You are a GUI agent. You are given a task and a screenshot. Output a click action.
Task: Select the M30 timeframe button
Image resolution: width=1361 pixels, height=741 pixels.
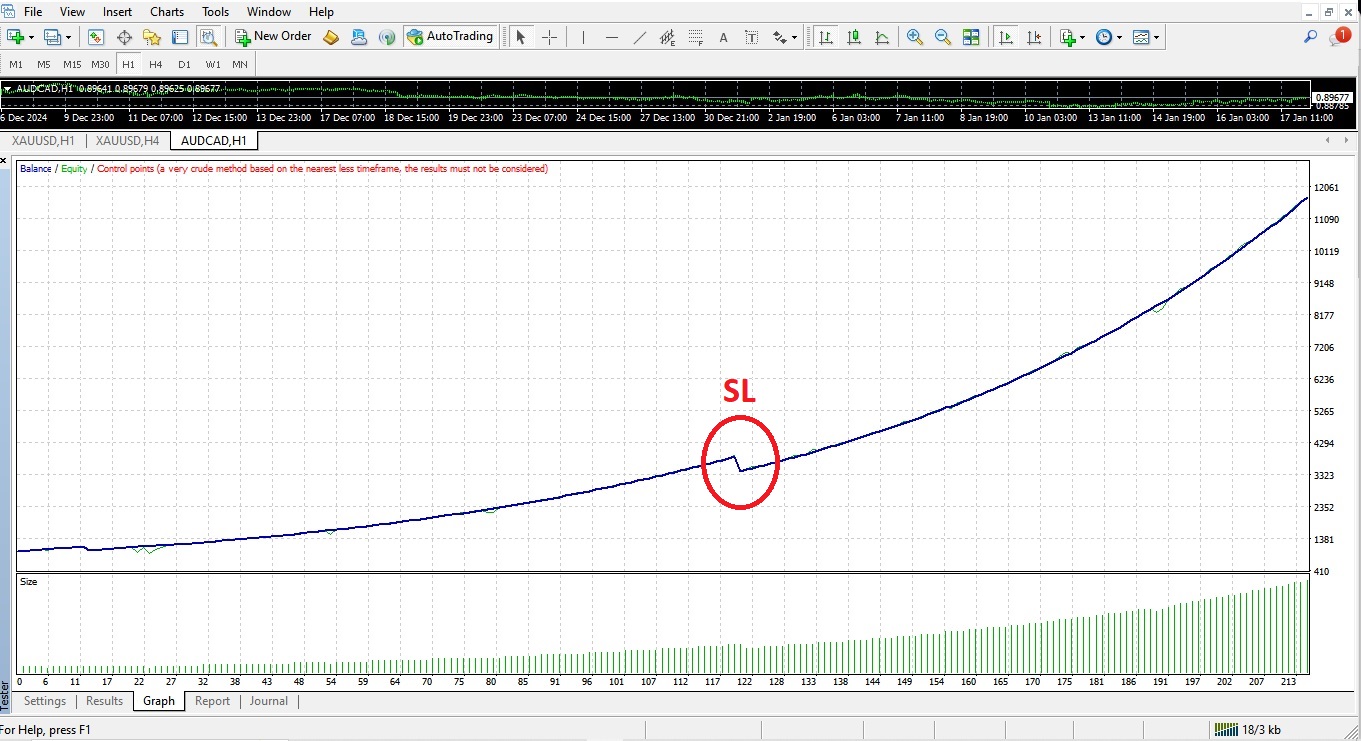100,64
